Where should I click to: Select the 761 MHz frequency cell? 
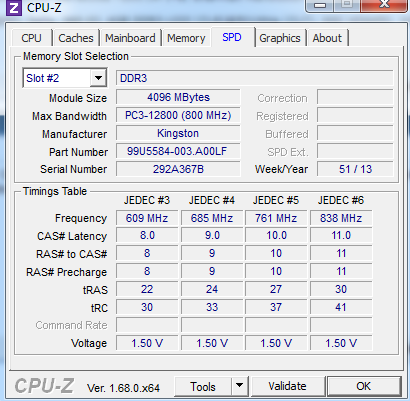click(276, 218)
